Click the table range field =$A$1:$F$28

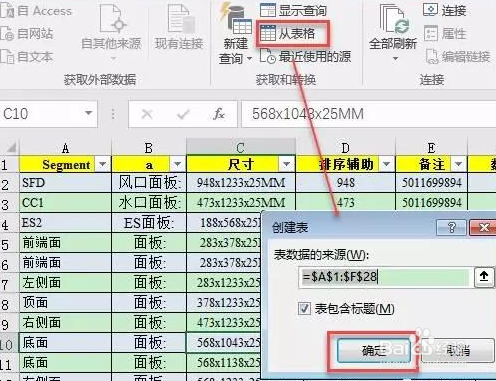385,277
